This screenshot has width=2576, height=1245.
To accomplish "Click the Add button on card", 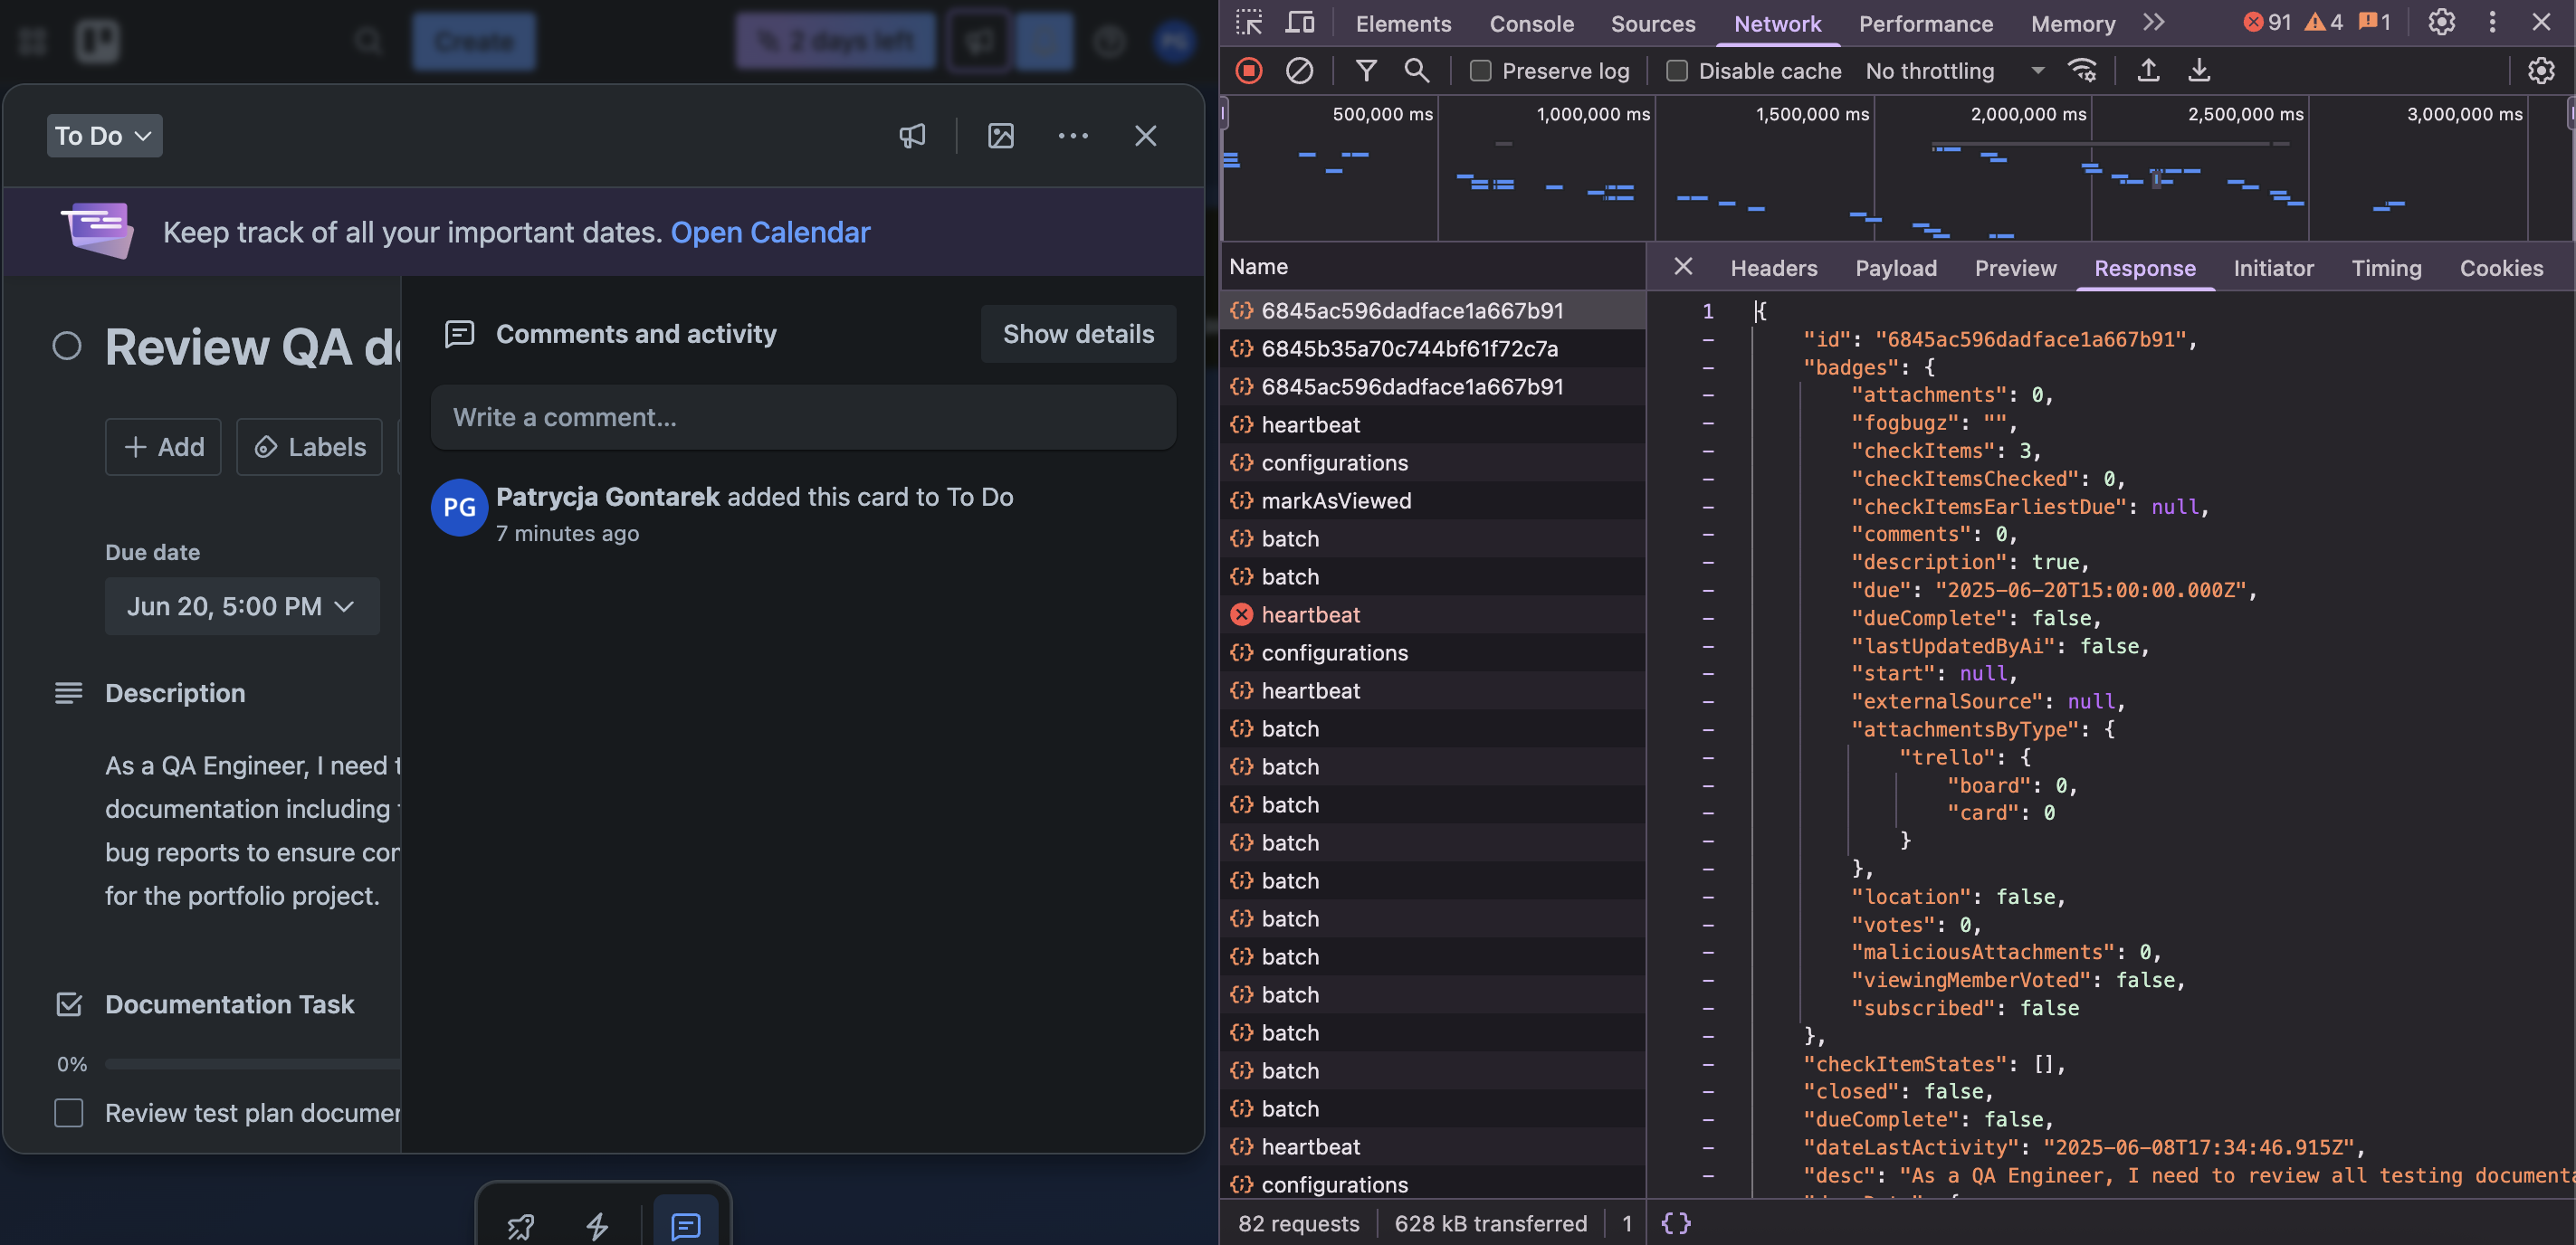I will (163, 447).
